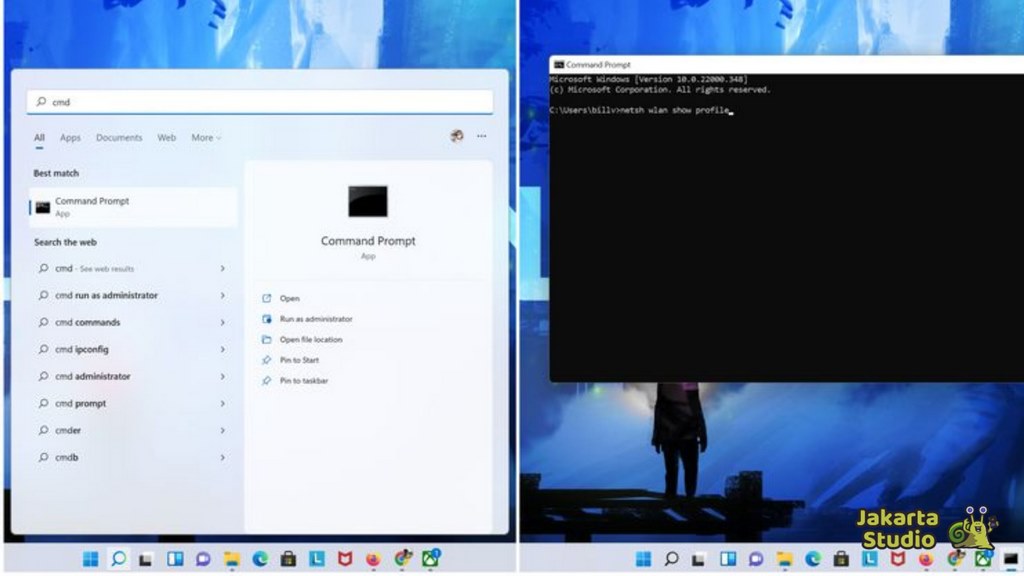Click the red McAfee icon in left taskbar

[345, 559]
